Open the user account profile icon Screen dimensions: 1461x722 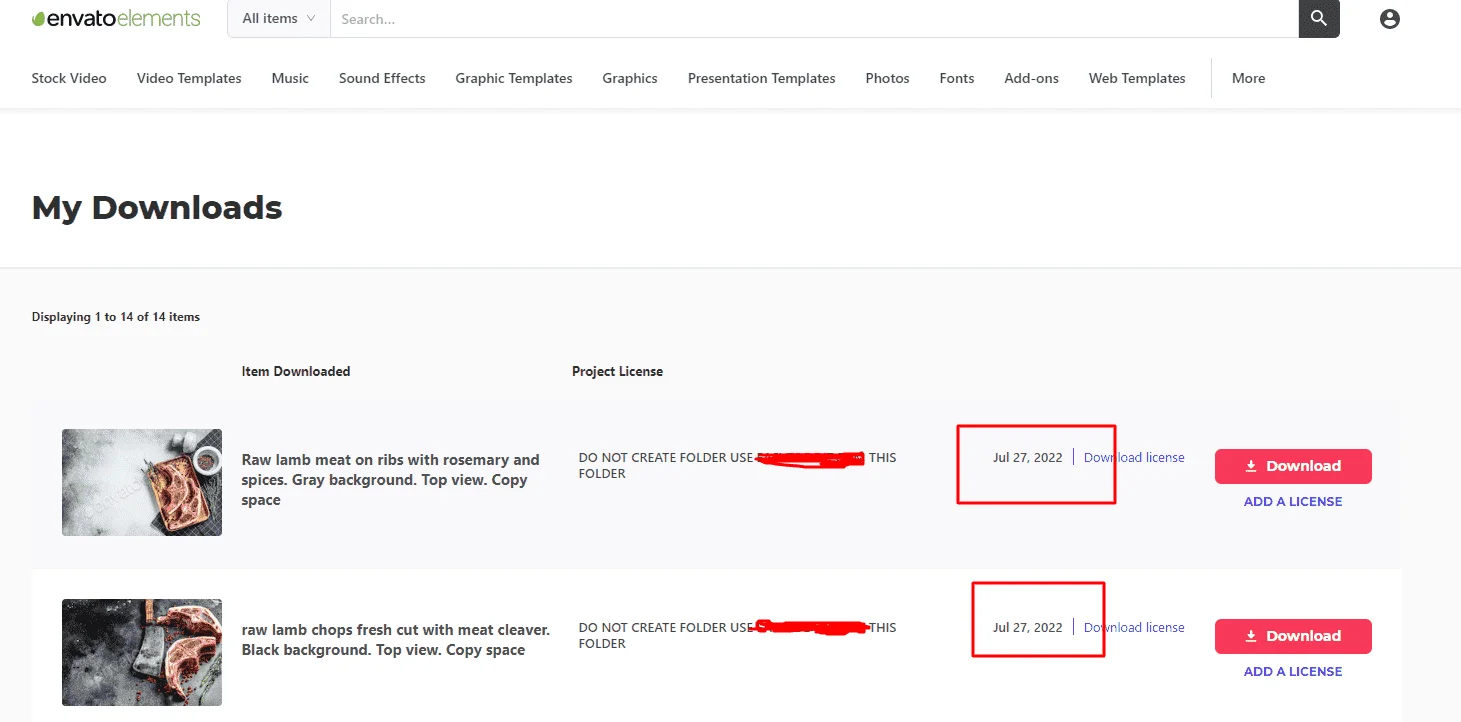[x=1389, y=18]
